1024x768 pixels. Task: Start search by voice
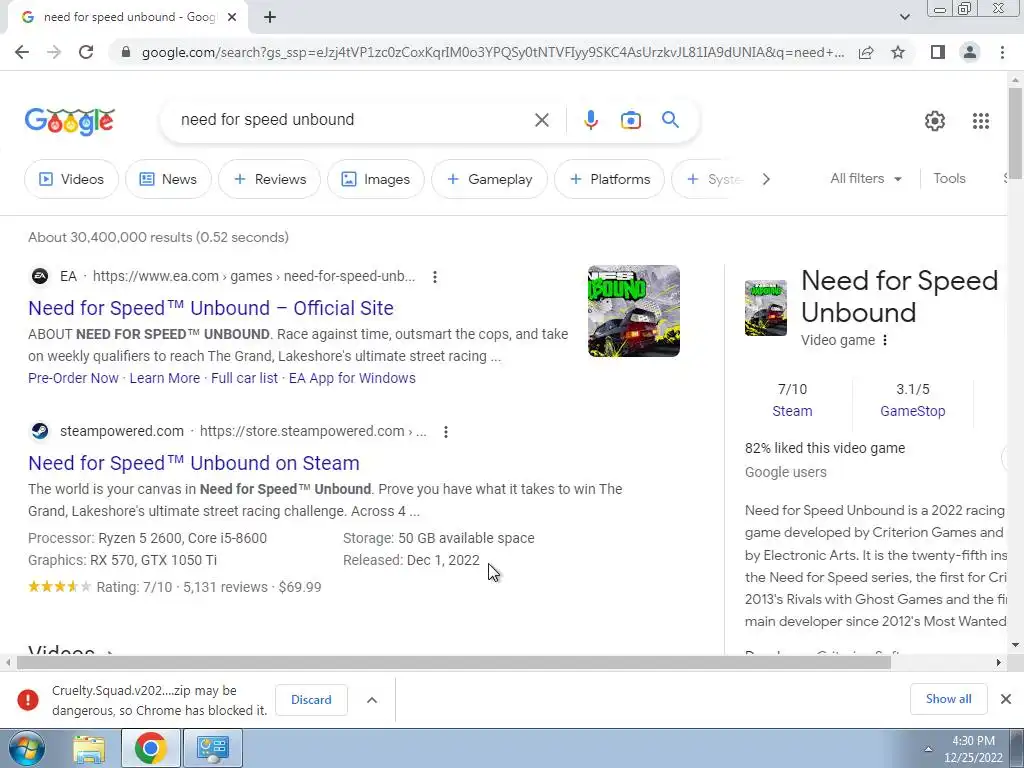(590, 120)
